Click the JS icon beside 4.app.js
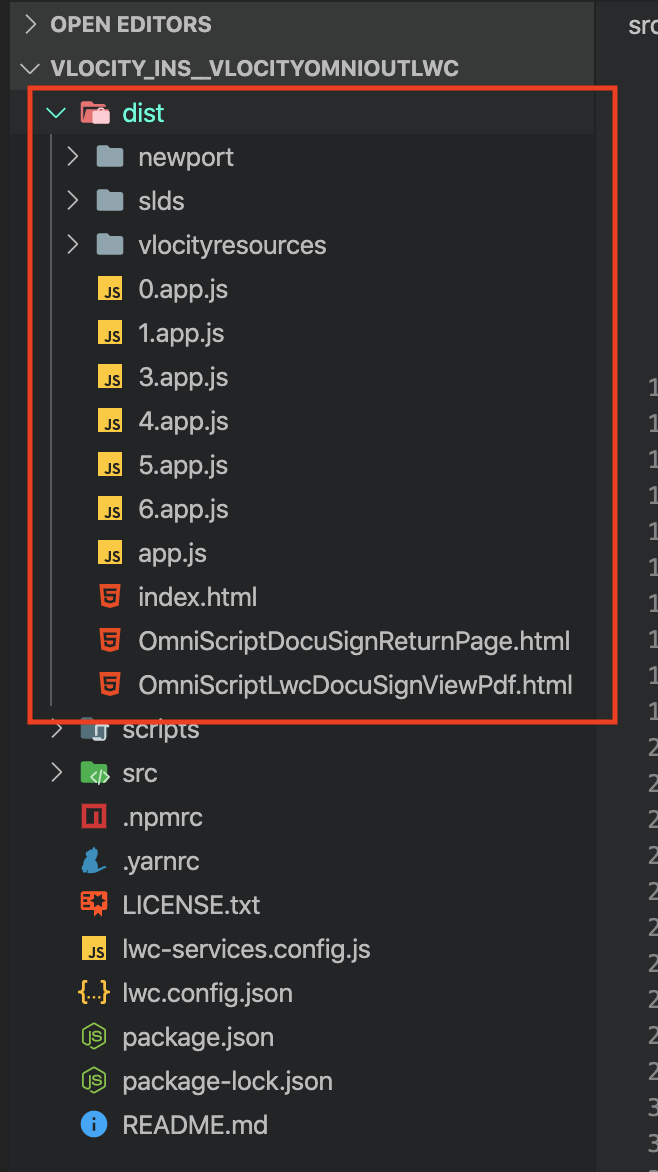This screenshot has height=1172, width=658. 110,422
